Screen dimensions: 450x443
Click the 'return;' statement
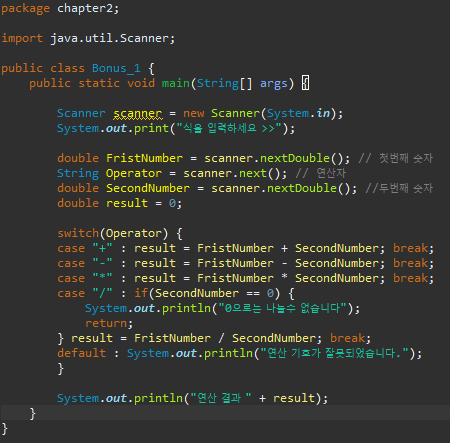click(x=109, y=323)
